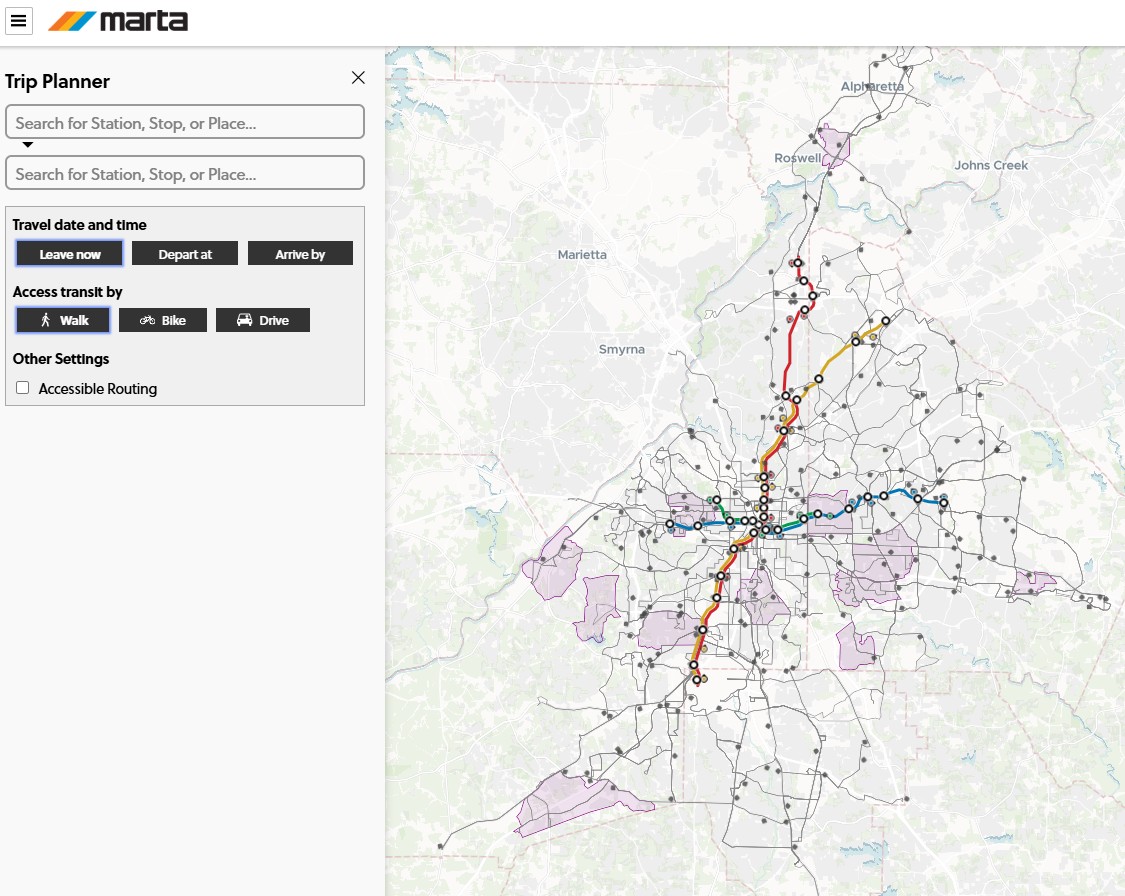Click the origin search field
Screen dimensions: 1125x896
[185, 123]
